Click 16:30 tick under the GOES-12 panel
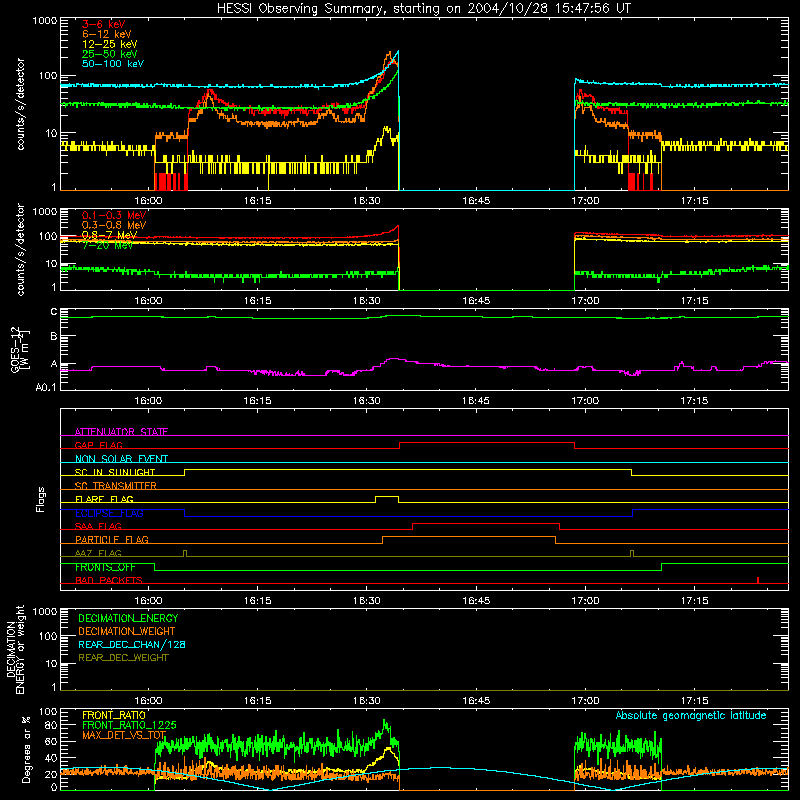This screenshot has height=800, width=800. pos(366,401)
